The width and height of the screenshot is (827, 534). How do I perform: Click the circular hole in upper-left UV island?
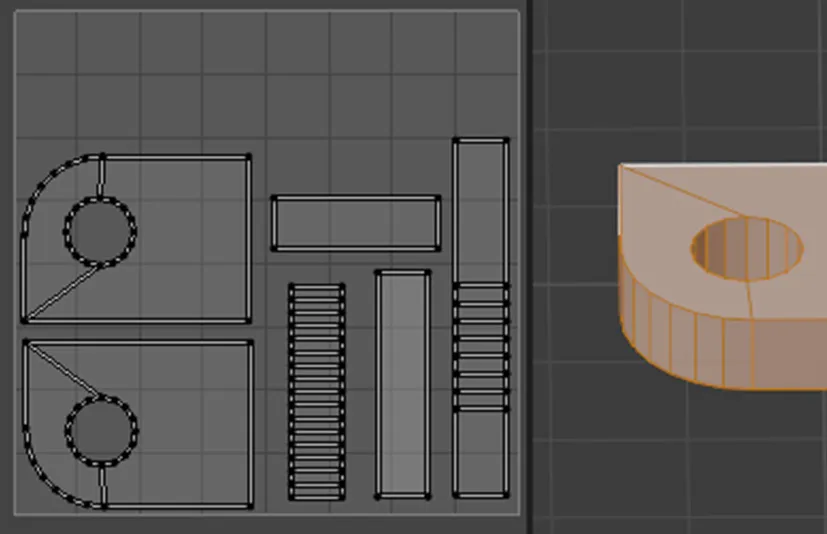(100, 231)
